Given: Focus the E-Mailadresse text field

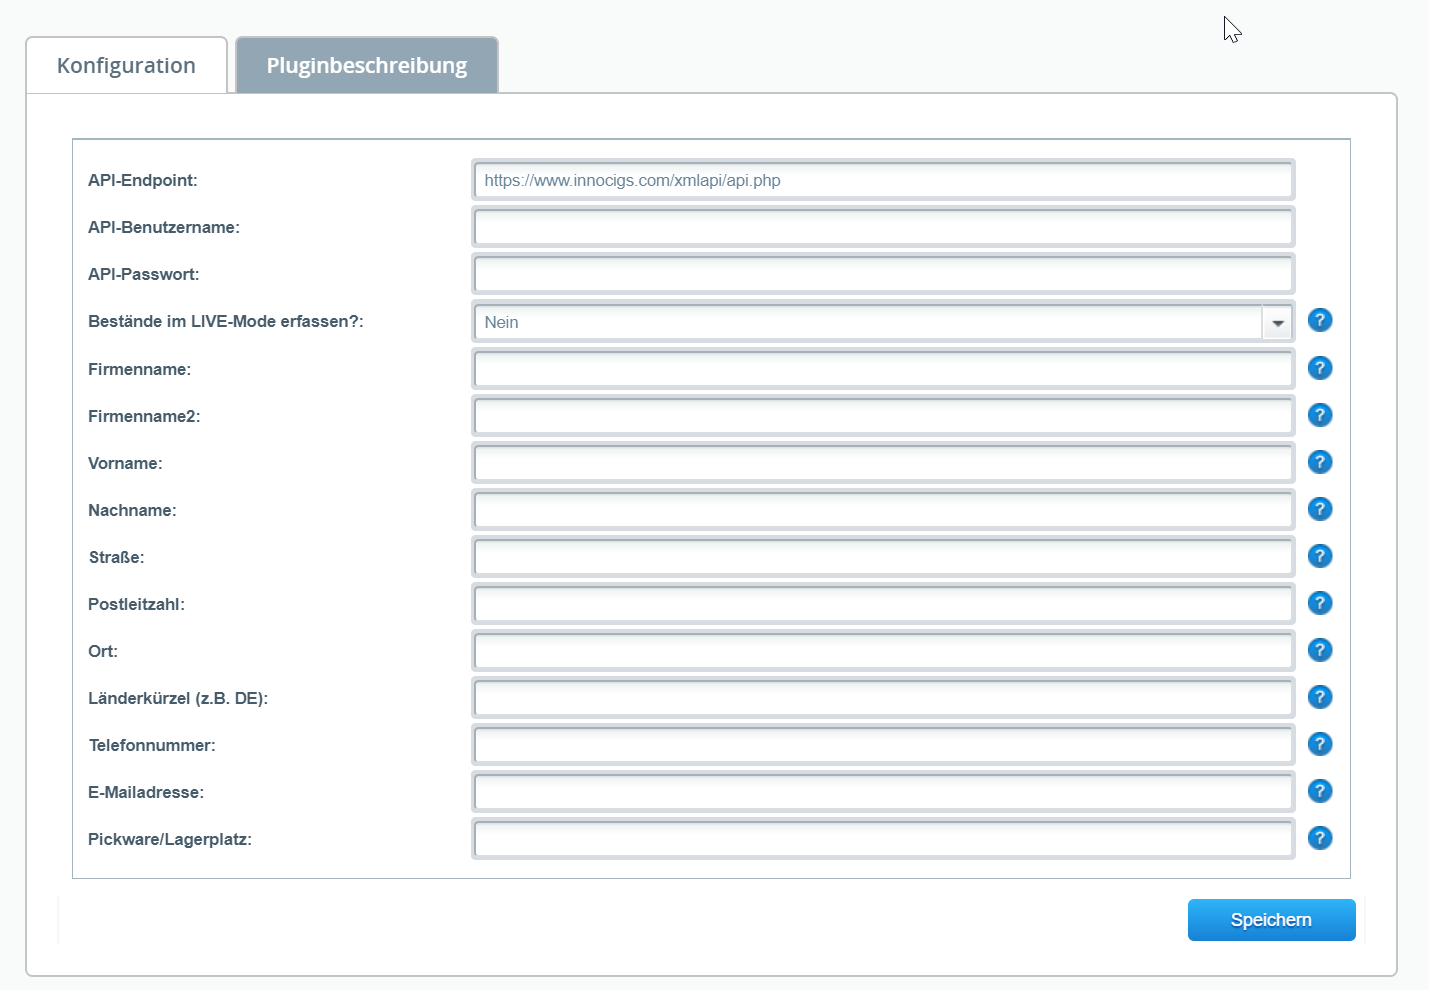Looking at the screenshot, I should pyautogui.click(x=883, y=792).
